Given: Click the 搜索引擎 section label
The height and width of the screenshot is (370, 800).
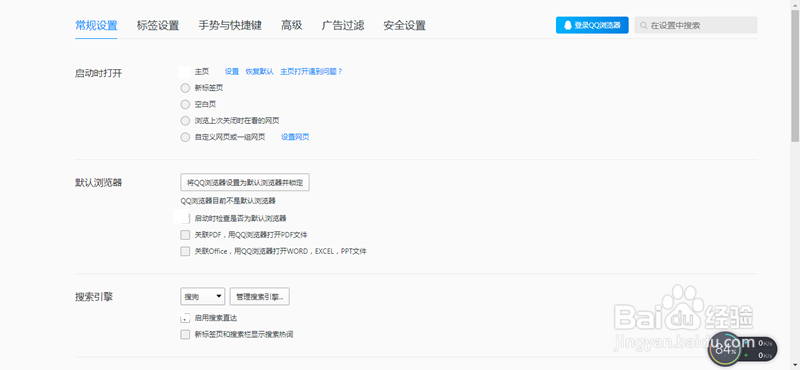Looking at the screenshot, I should pyautogui.click(x=94, y=296).
